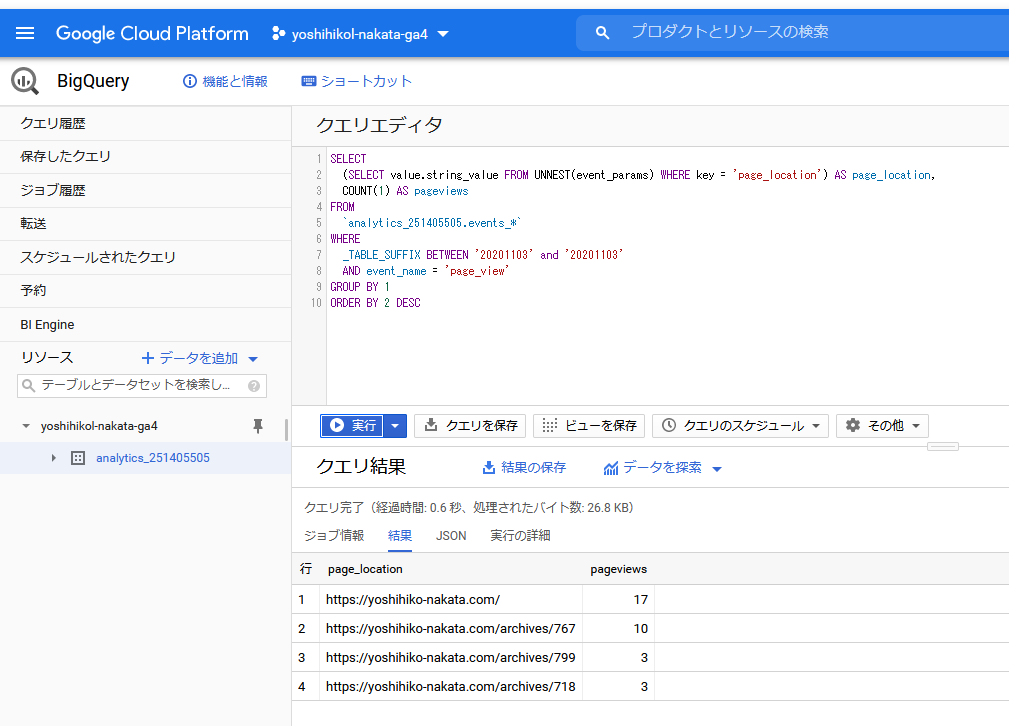This screenshot has height=726, width=1009.
Task: Expand the analytics_251405505 dataset
Action: pos(53,458)
